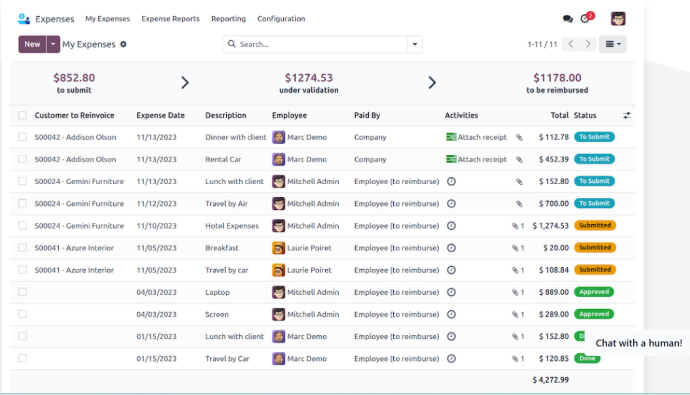This screenshot has height=395, width=690.
Task: Open Chat with a human widget
Action: tap(639, 343)
